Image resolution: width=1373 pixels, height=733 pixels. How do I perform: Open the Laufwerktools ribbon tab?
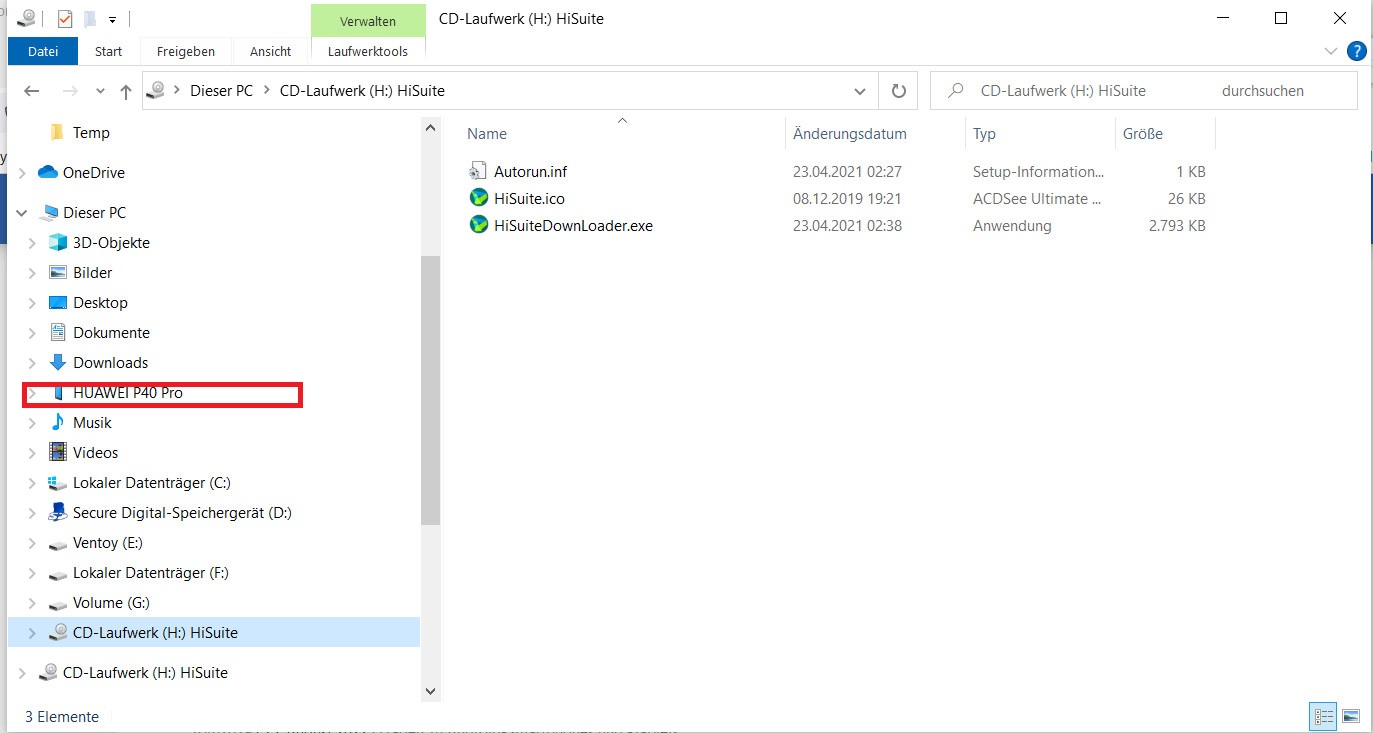(368, 51)
